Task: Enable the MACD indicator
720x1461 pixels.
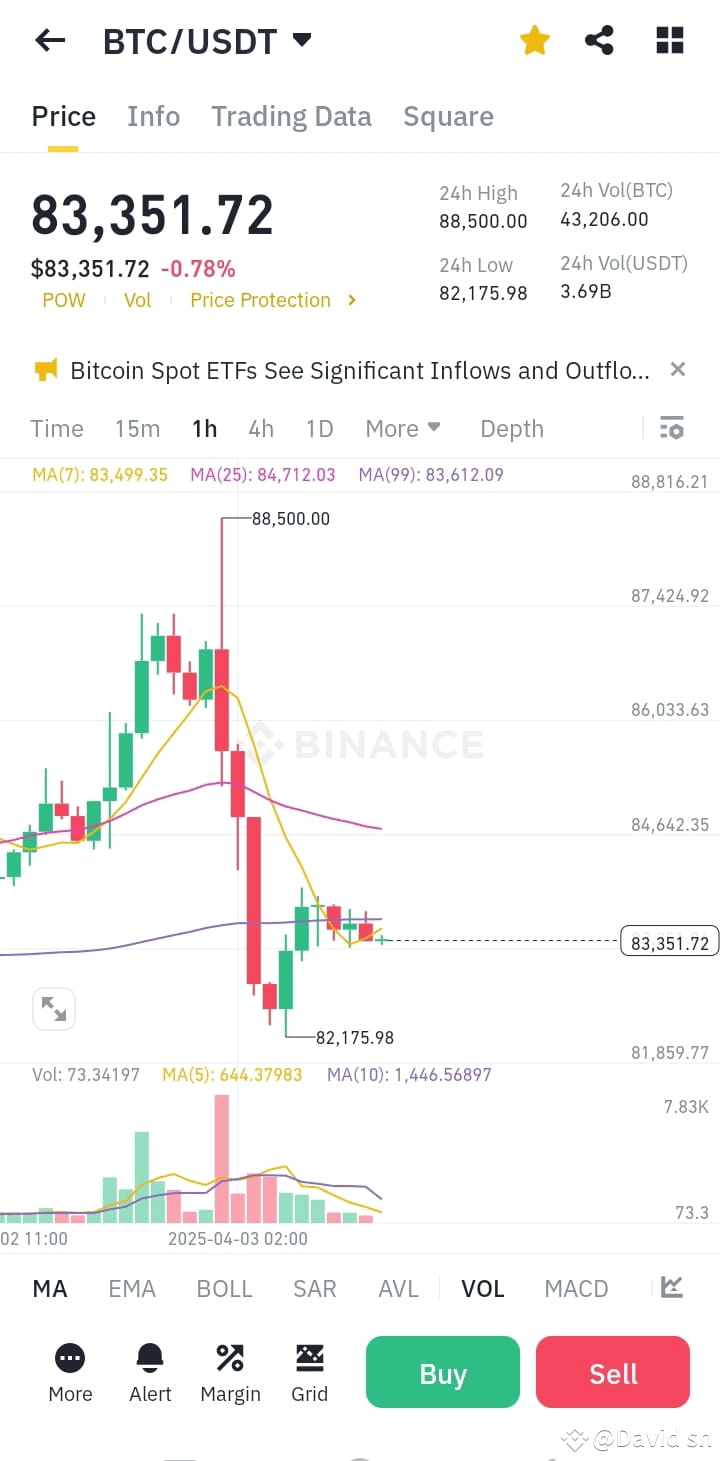Action: point(576,1289)
